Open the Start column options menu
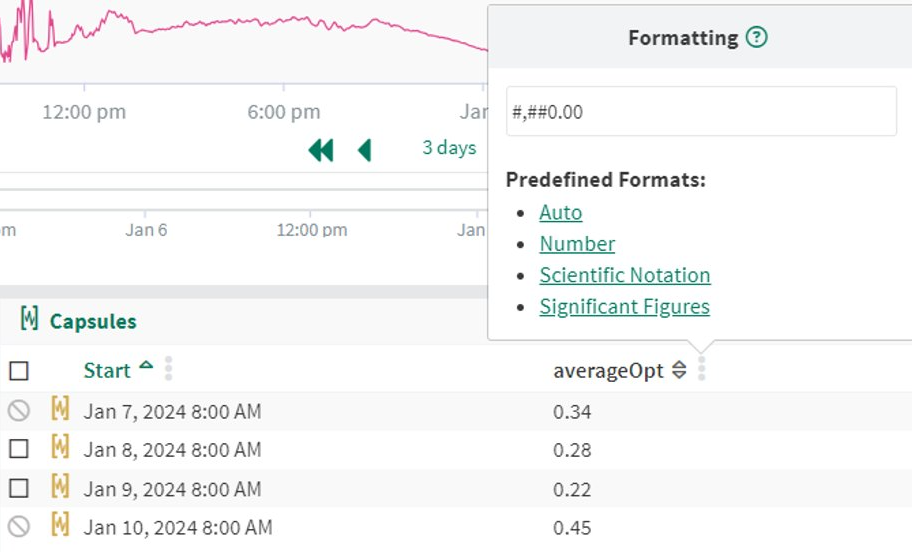The image size is (912, 552). click(x=168, y=370)
